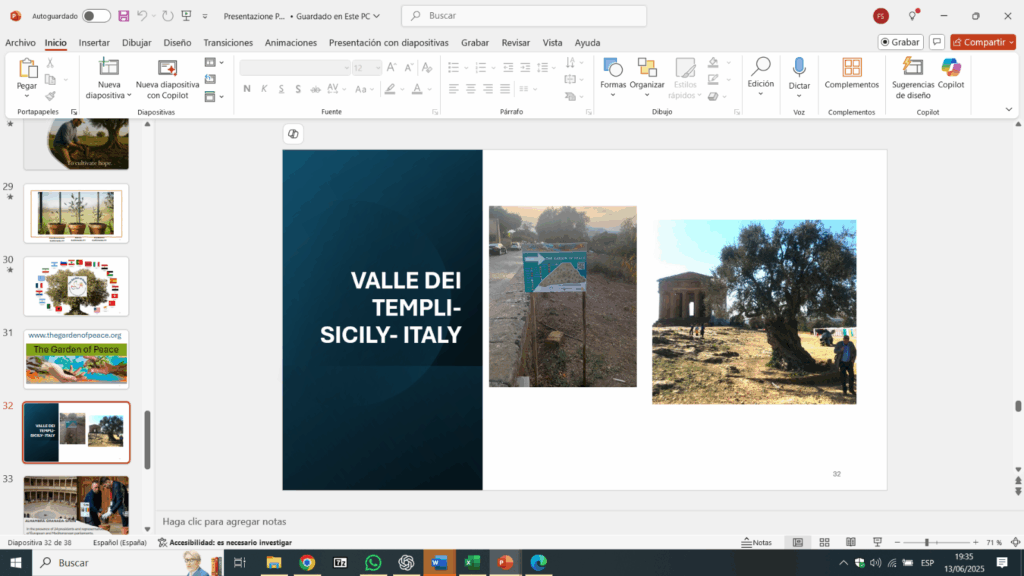
Task: Toggle the Notas pane in status bar
Action: pyautogui.click(x=756, y=542)
